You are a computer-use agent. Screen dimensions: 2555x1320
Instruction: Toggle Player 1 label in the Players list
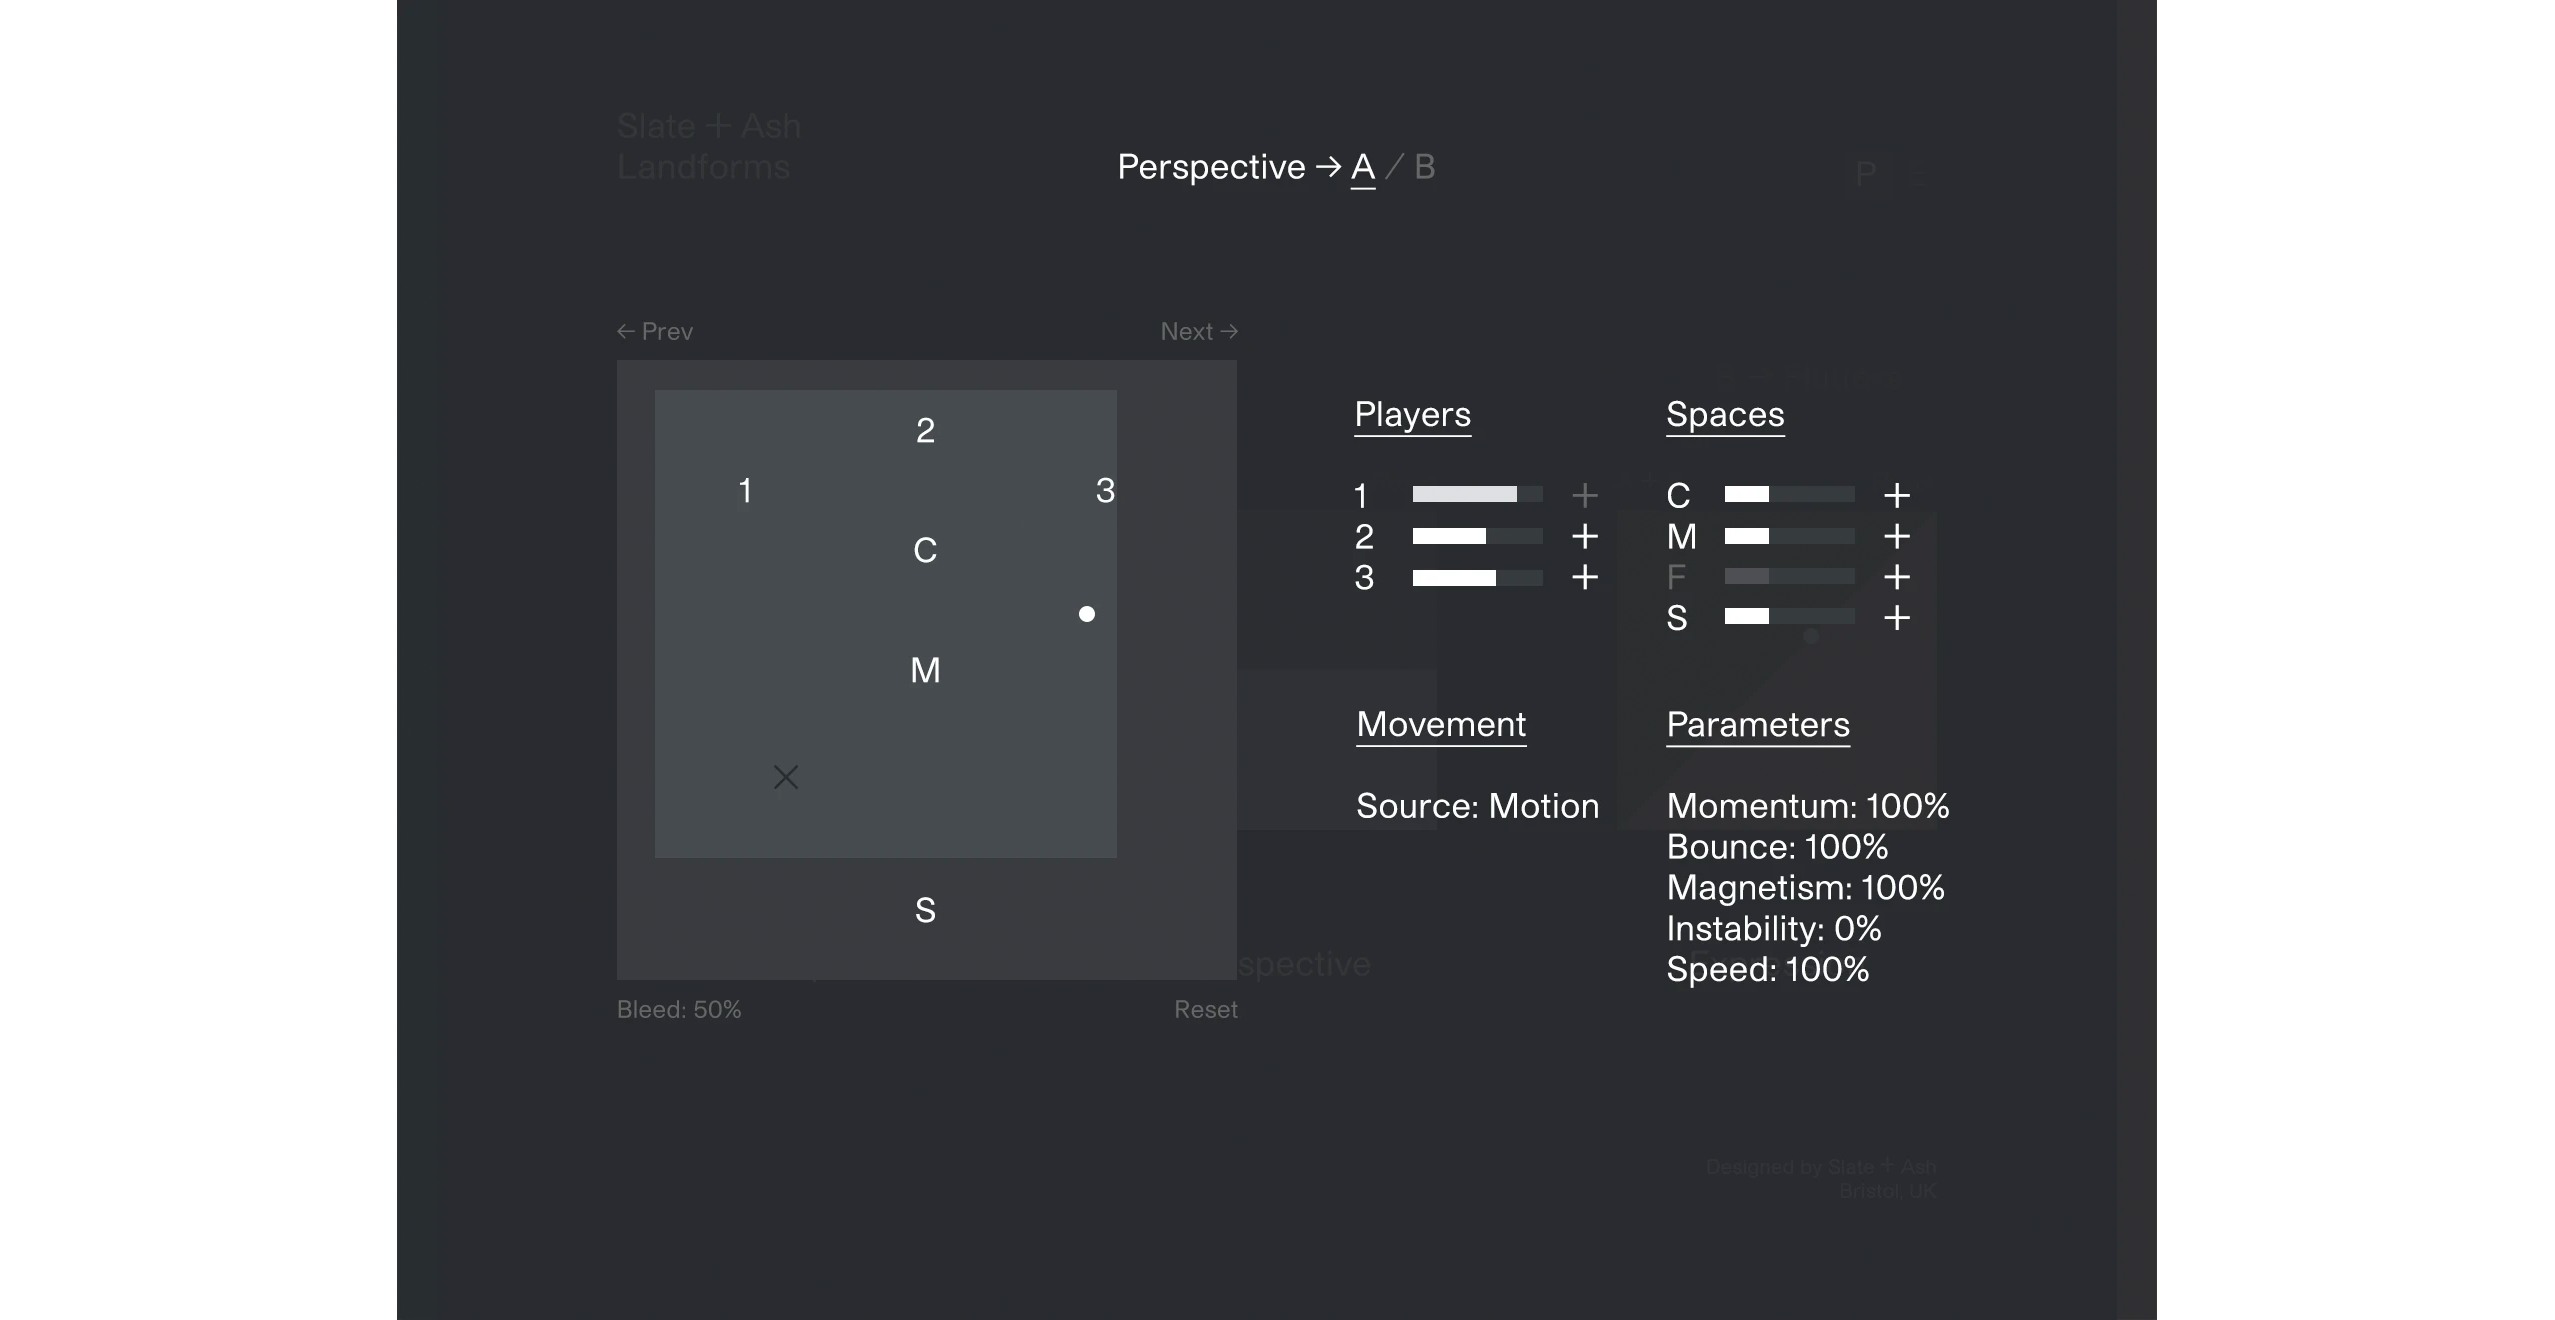1361,495
